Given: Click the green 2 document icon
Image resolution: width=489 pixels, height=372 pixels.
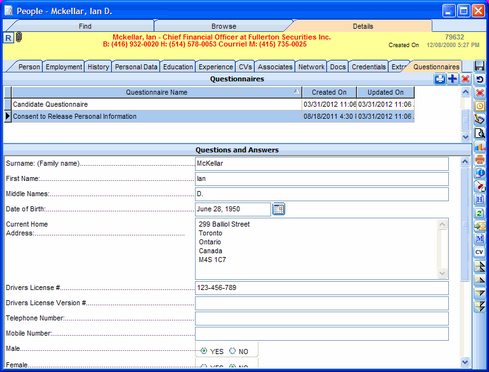Looking at the screenshot, I should click(480, 213).
